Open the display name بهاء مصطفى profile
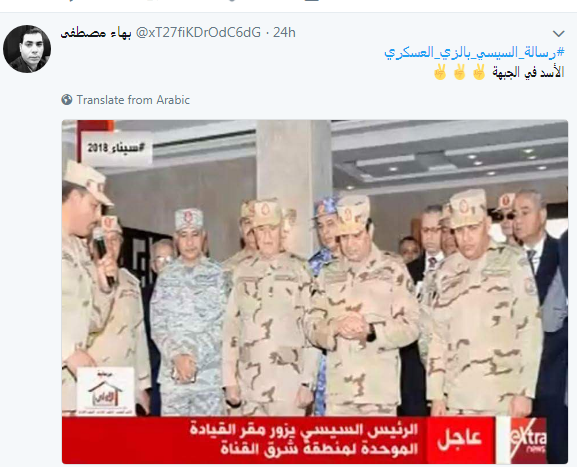This screenshot has width=577, height=467. tap(96, 33)
